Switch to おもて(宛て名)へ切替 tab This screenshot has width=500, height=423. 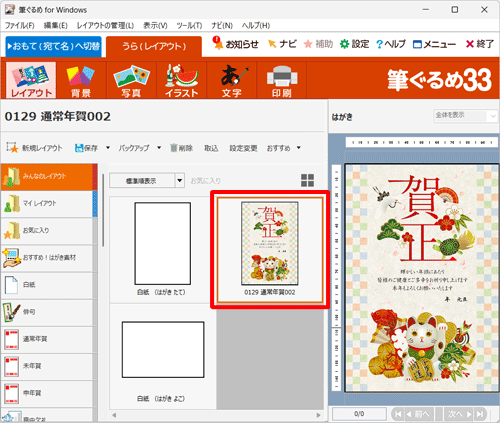tap(53, 46)
